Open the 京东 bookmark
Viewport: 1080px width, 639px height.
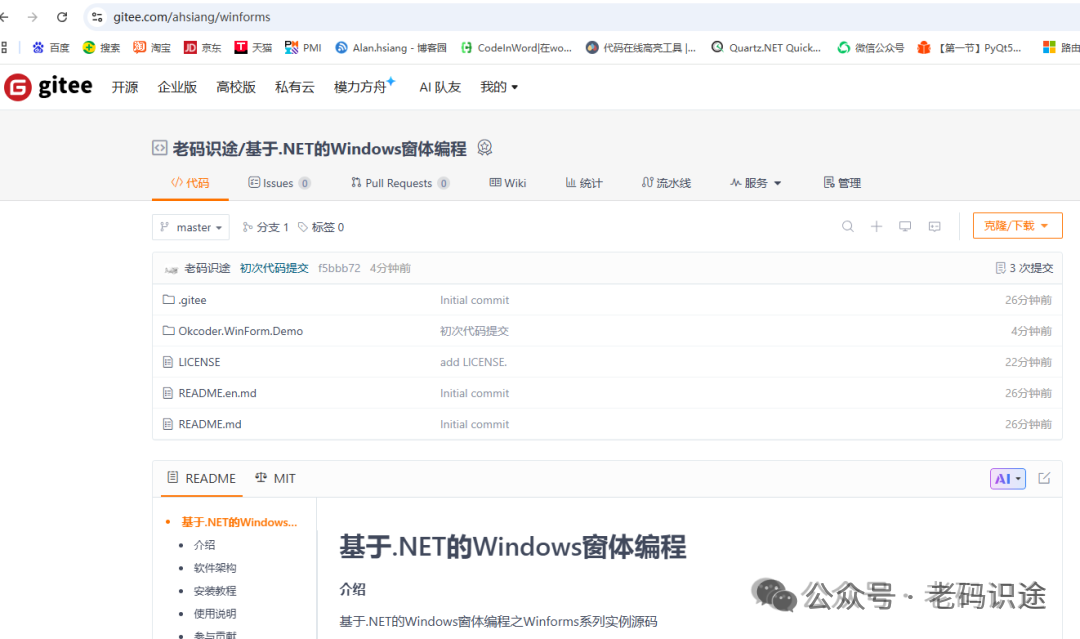click(202, 48)
